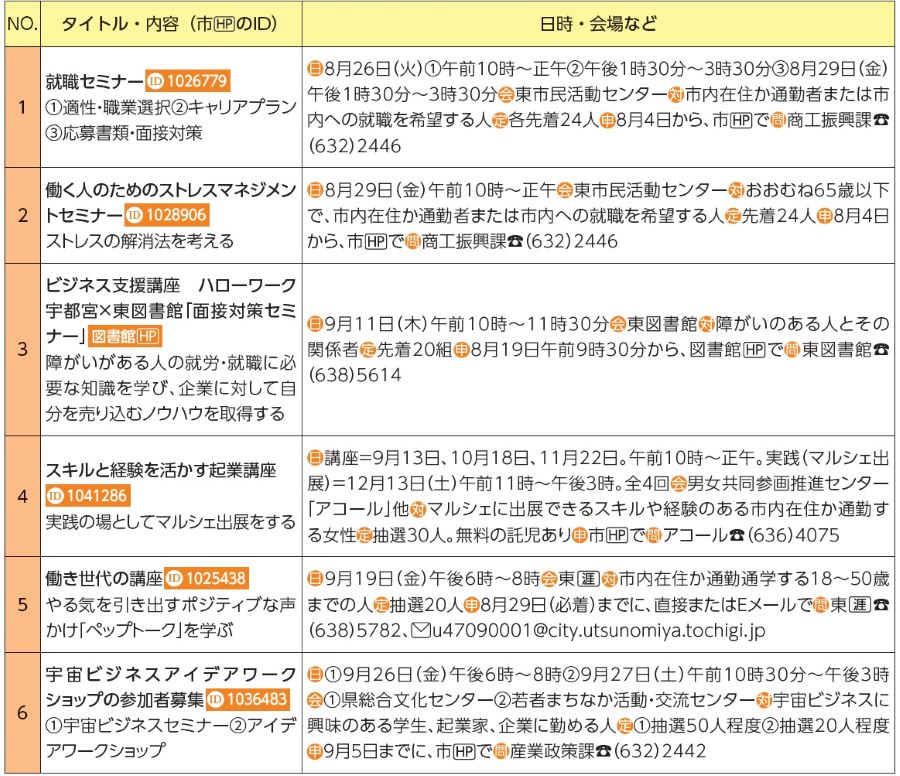Click the 日 date icon in row 5
The image size is (900, 776).
[x=315, y=579]
